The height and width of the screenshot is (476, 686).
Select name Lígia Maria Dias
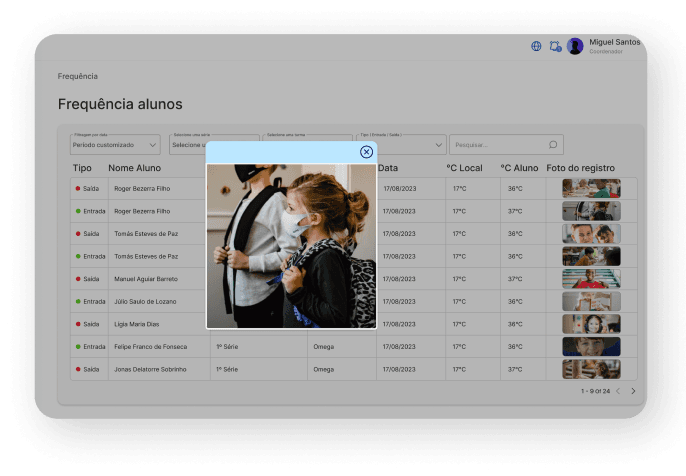[x=136, y=324]
